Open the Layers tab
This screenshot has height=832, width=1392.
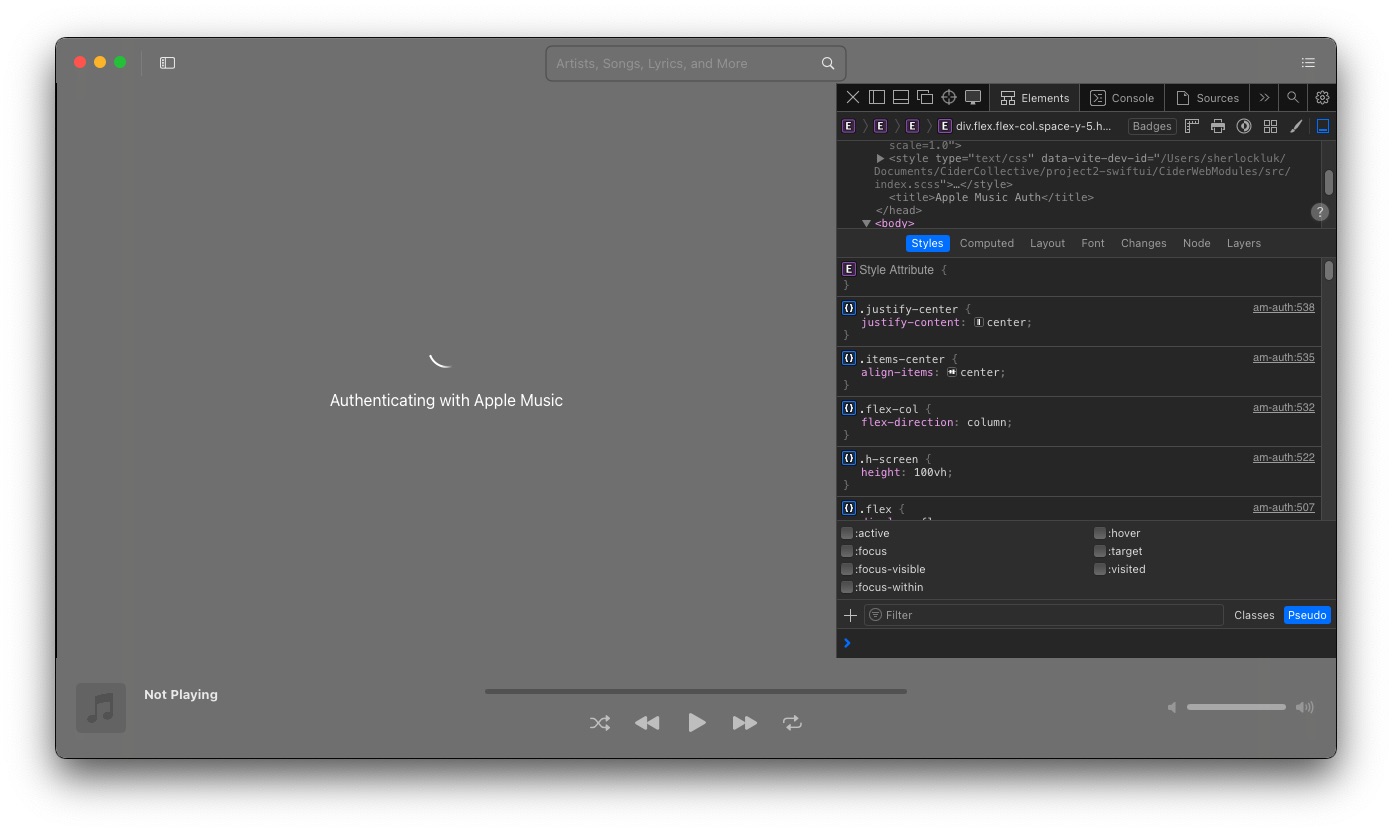click(1244, 243)
